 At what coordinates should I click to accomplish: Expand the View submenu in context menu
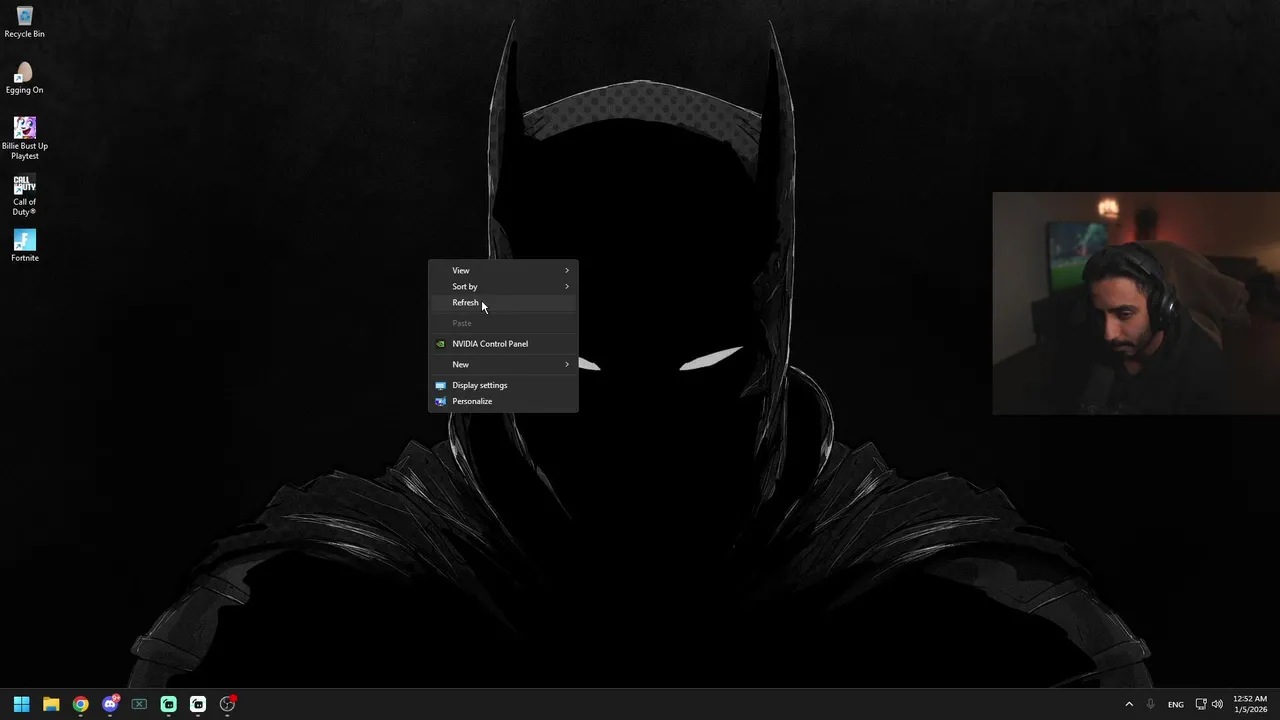[x=503, y=270]
